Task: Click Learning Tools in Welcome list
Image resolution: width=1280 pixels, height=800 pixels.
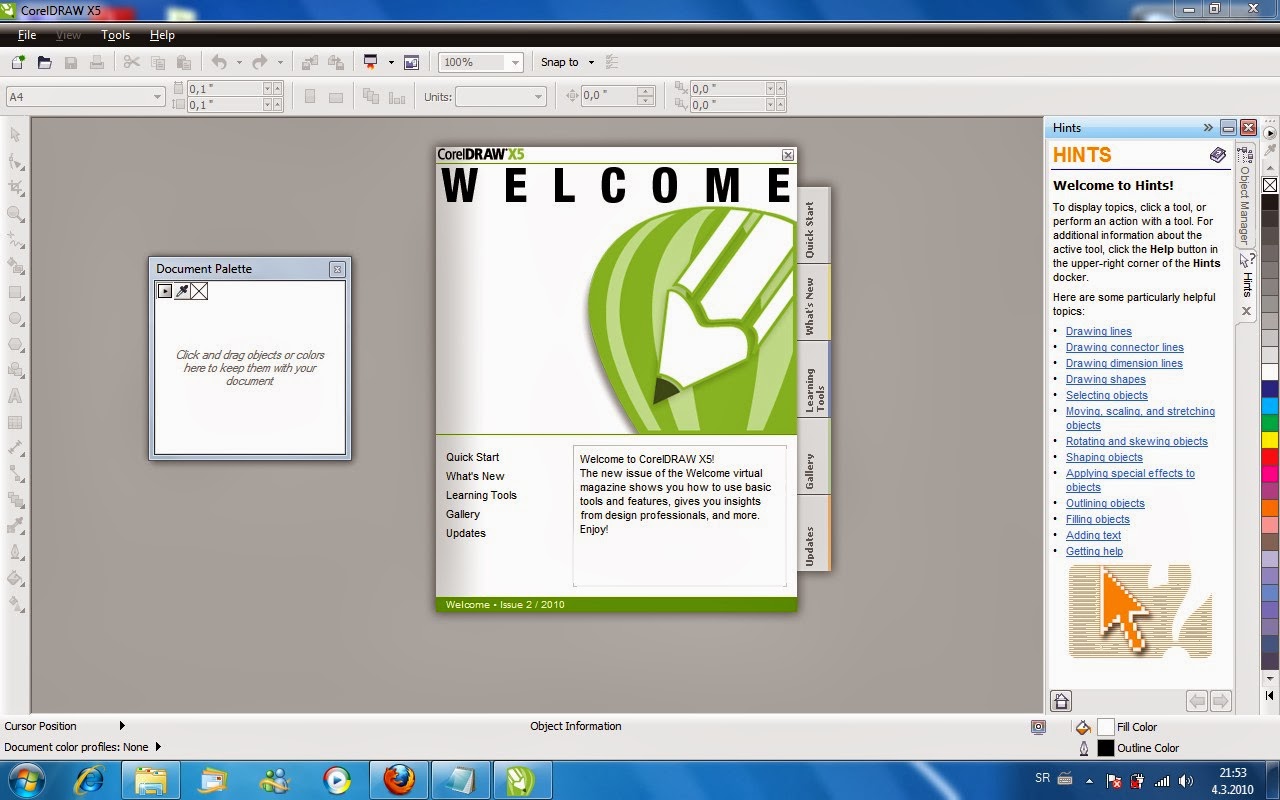Action: point(481,495)
